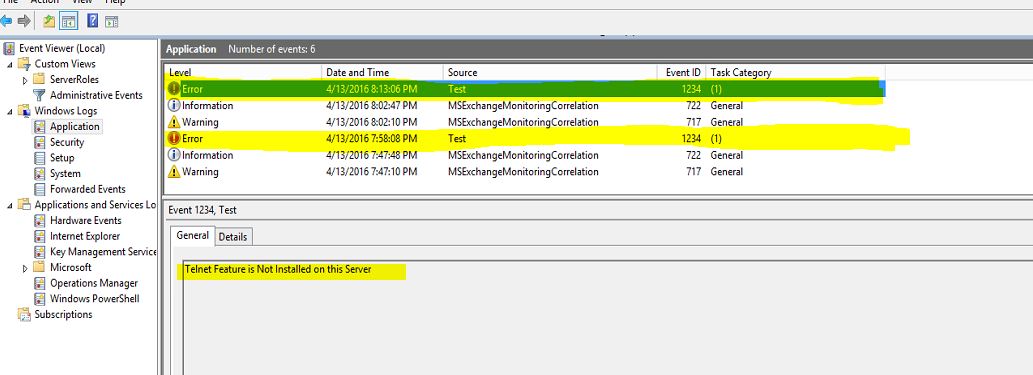Click 'Telnet Feature is Not Installed' message text
Viewport: 1033px width, 375px height.
[278, 270]
